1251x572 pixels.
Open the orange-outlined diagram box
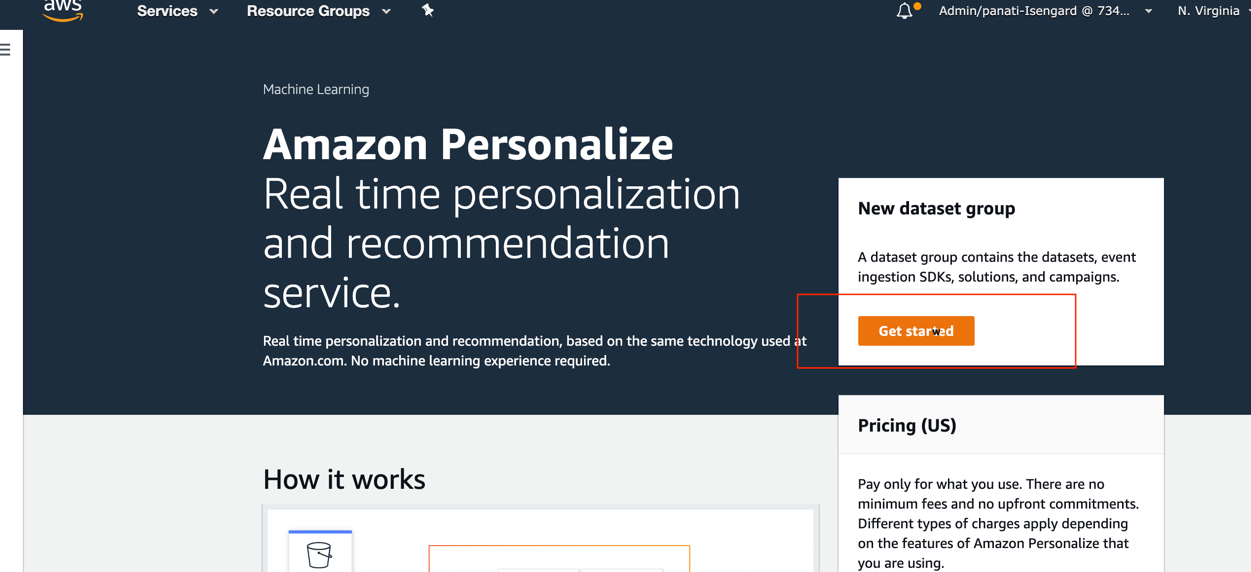click(x=559, y=558)
